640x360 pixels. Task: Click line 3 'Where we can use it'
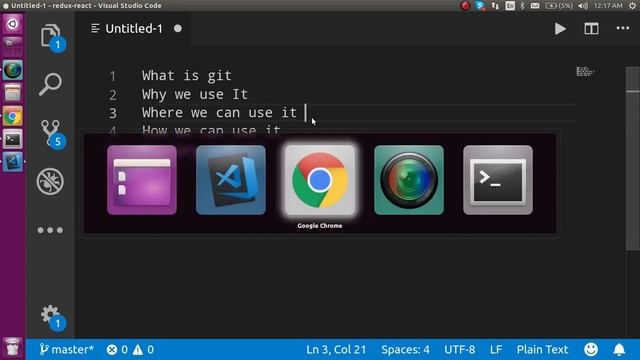[219, 113]
